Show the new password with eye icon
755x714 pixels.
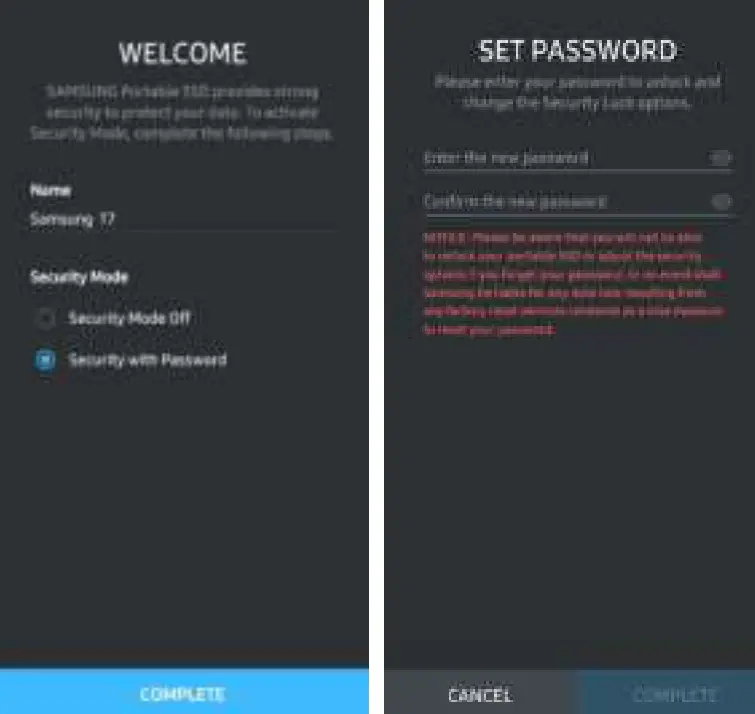[x=720, y=158]
